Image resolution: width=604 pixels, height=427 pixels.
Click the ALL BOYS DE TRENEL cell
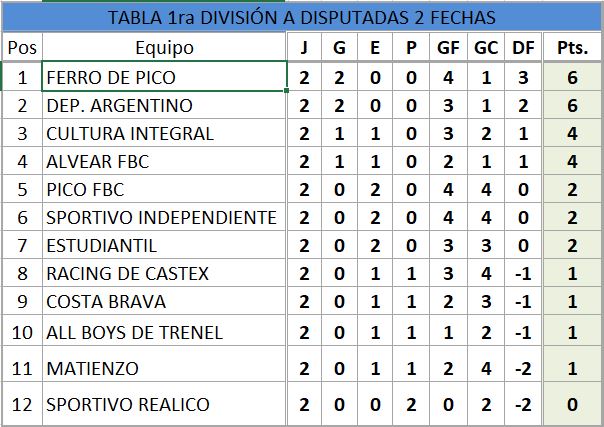tap(164, 332)
